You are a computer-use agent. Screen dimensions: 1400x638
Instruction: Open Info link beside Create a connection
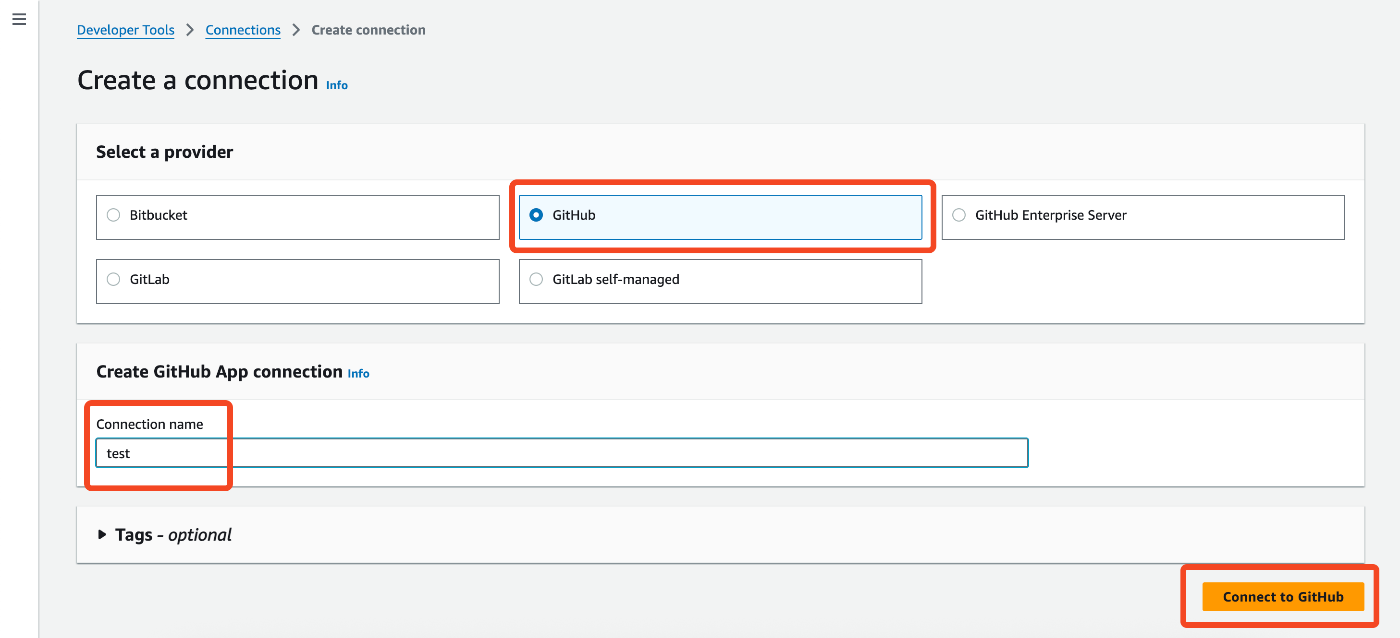(337, 85)
